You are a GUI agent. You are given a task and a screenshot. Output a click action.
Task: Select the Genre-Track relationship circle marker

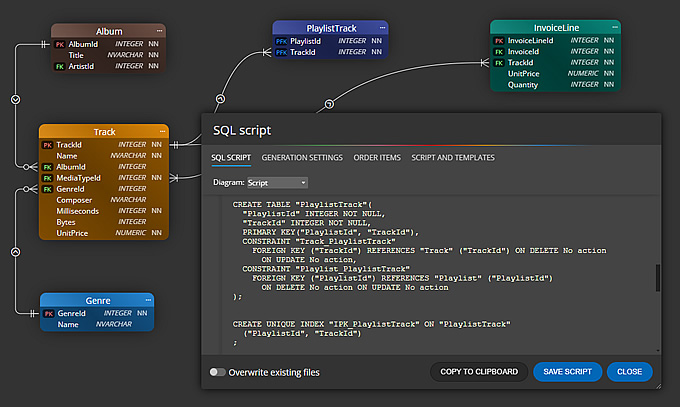pyautogui.click(x=16, y=252)
